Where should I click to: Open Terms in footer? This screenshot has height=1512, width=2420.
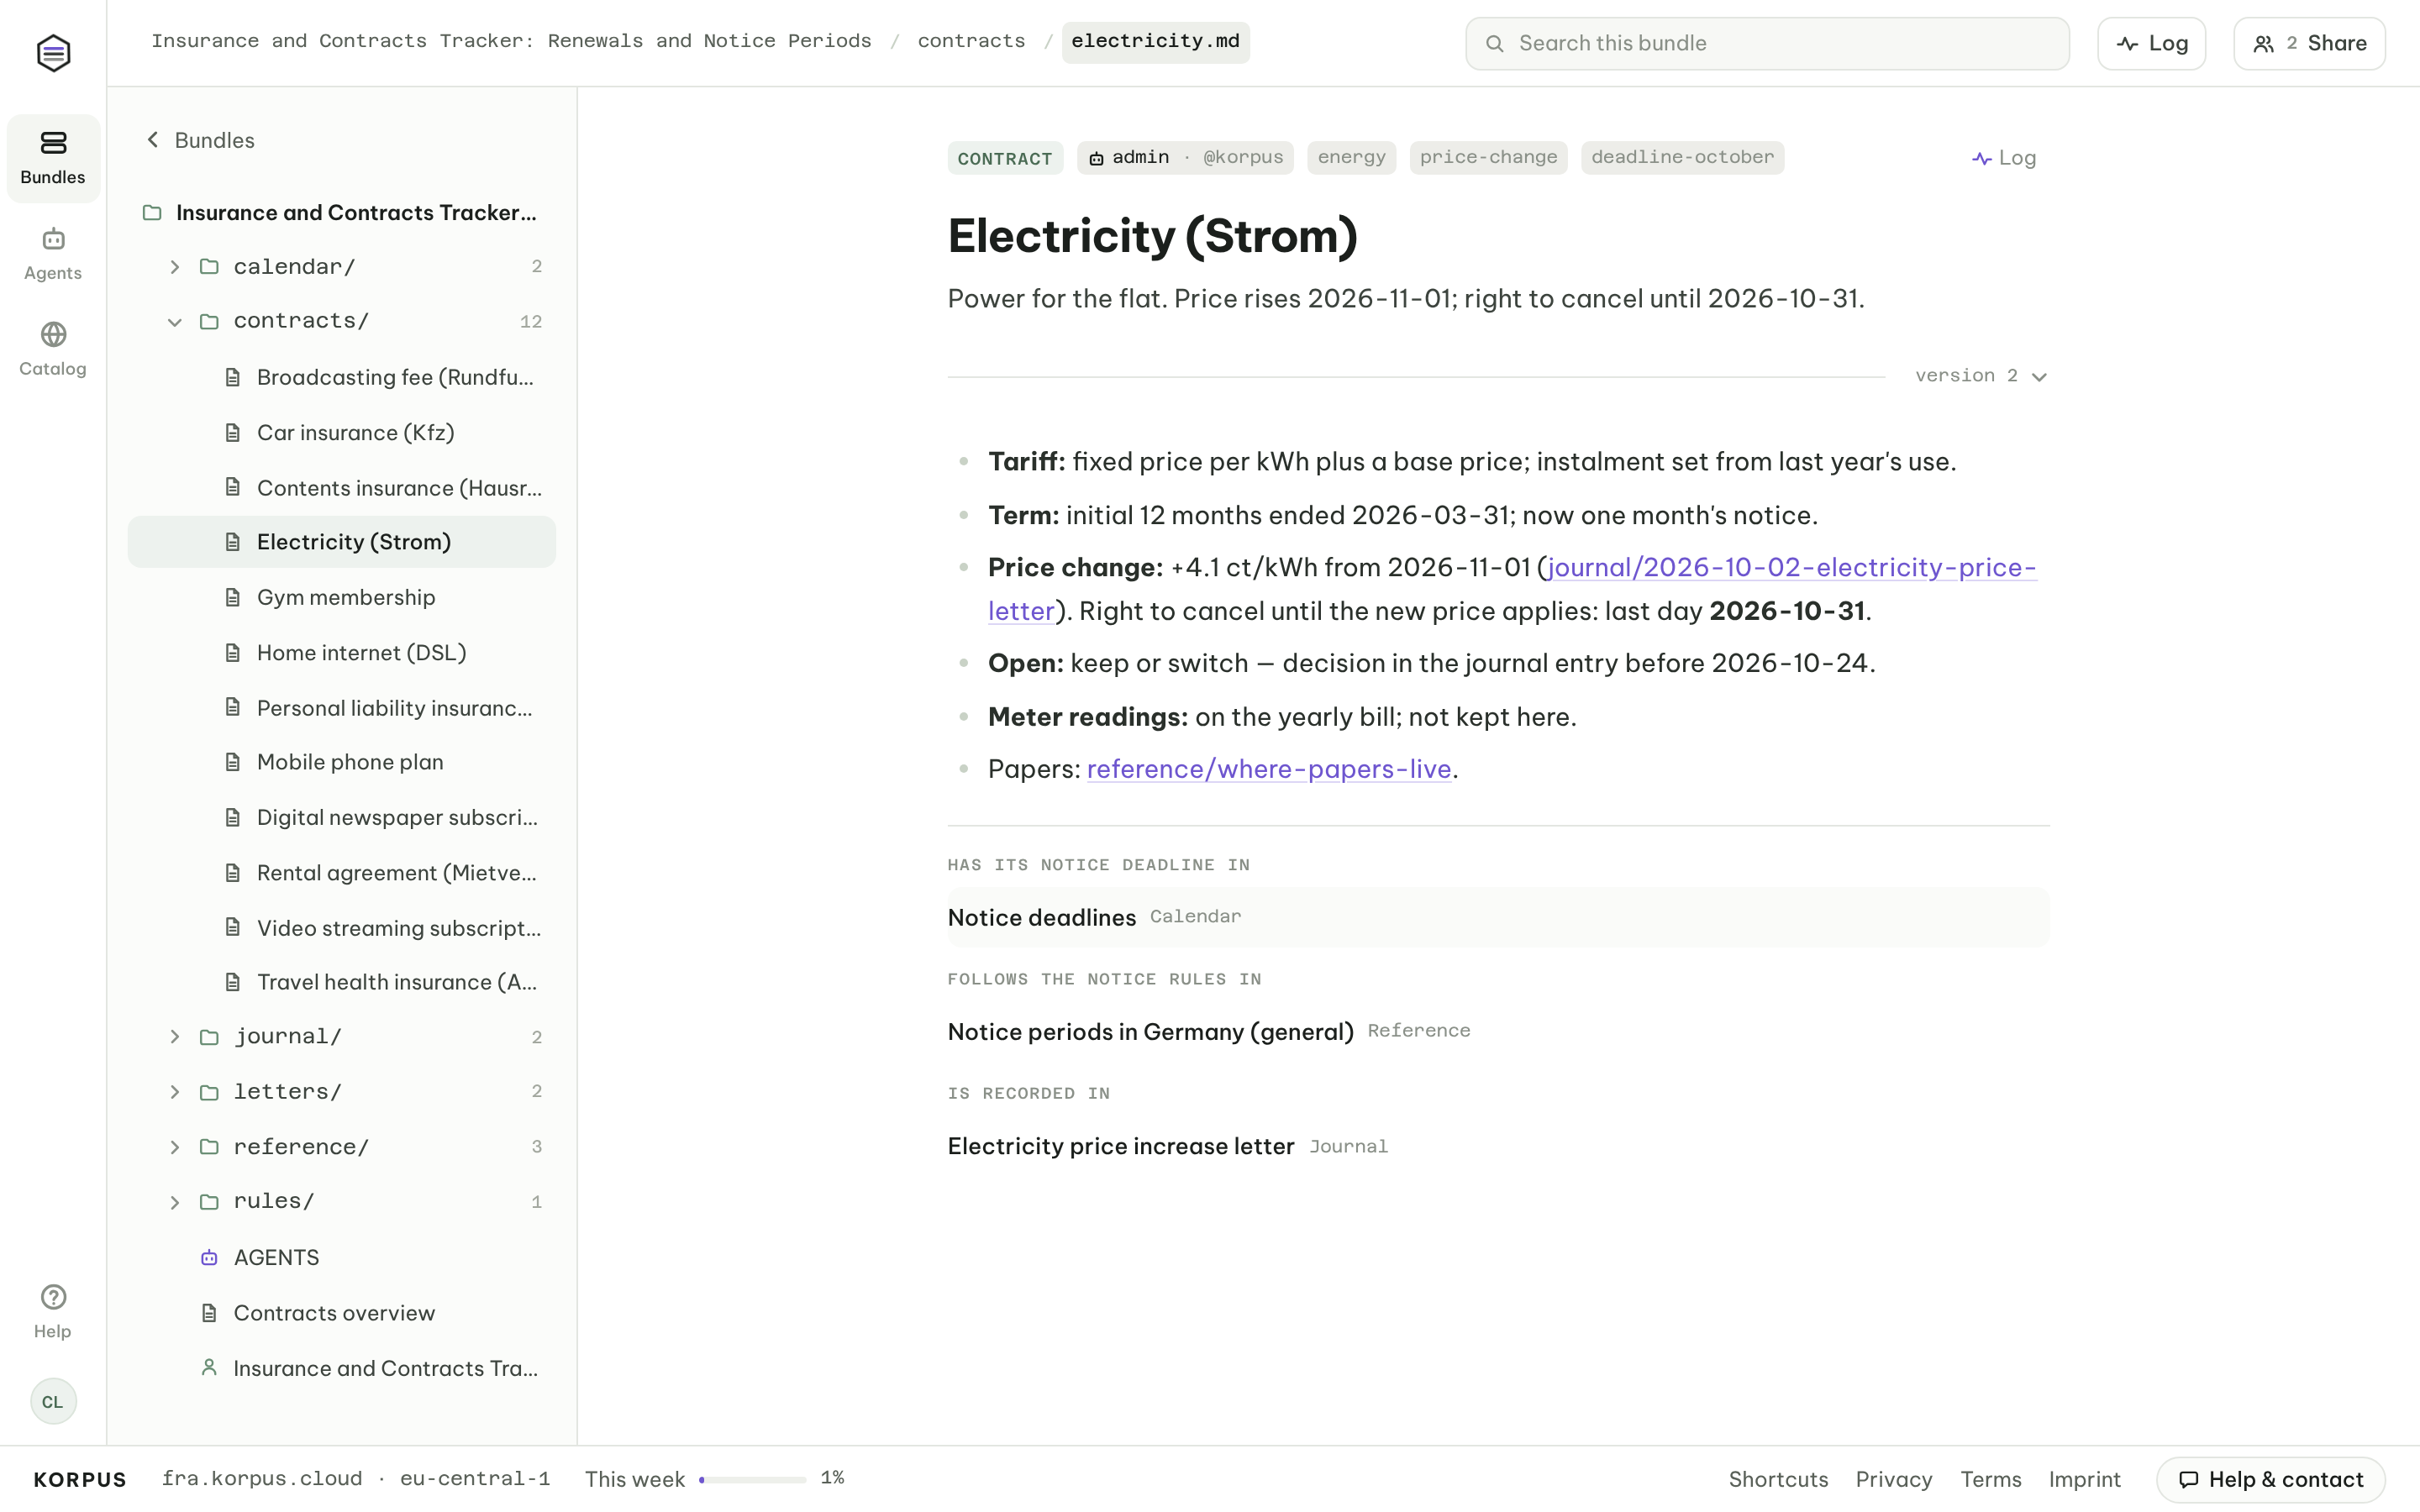(1990, 1479)
